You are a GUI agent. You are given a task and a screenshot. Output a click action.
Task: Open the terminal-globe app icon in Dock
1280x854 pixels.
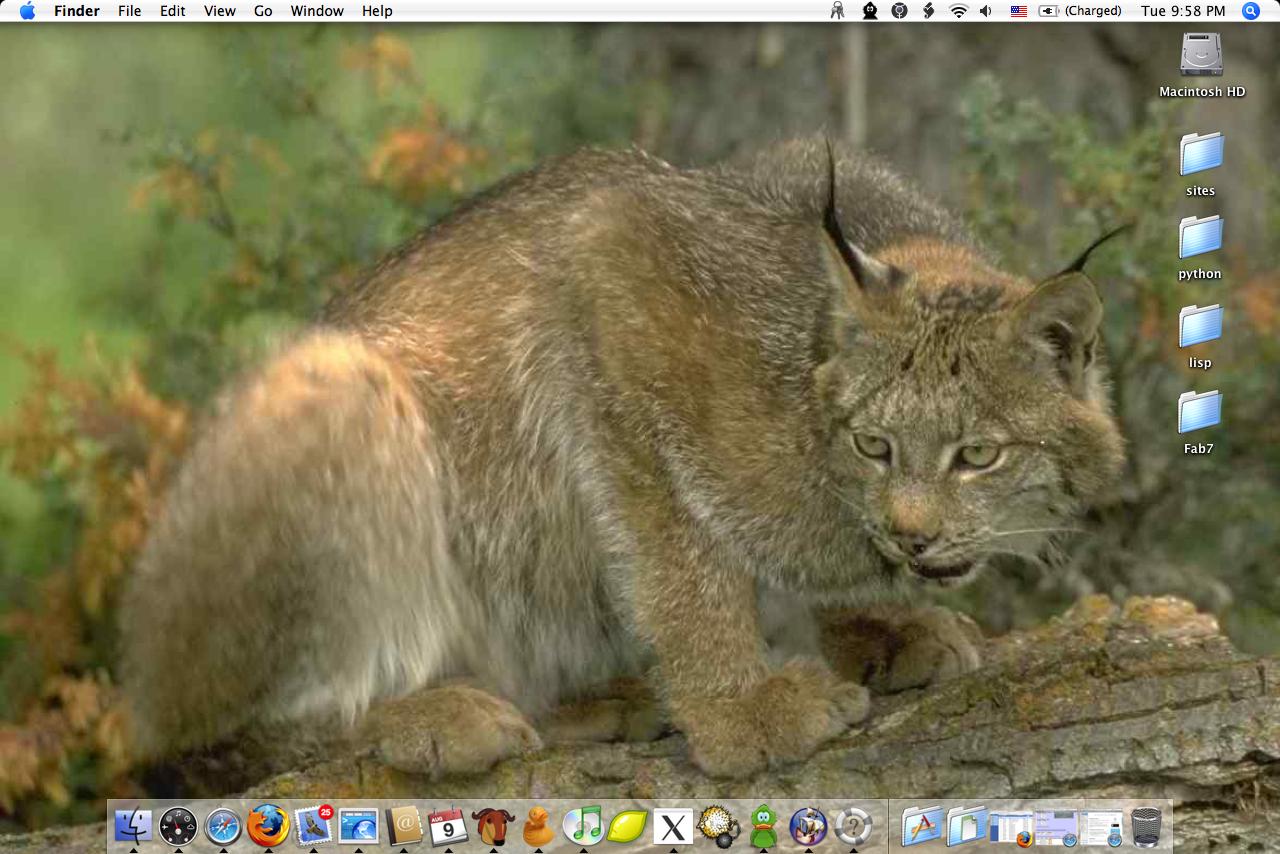(x=358, y=826)
